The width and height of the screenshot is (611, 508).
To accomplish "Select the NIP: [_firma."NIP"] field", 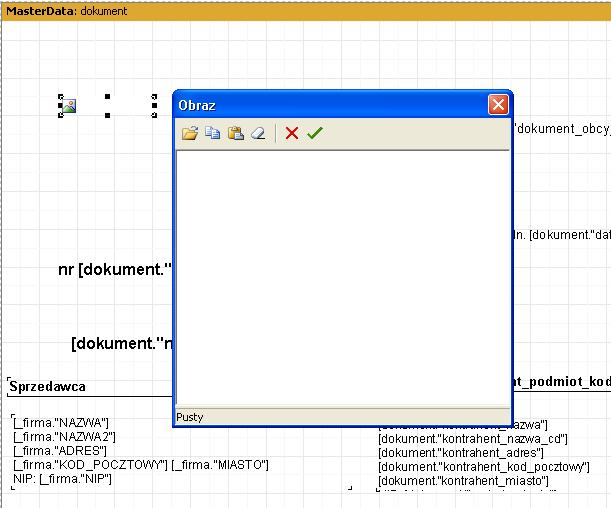I will [x=62, y=479].
